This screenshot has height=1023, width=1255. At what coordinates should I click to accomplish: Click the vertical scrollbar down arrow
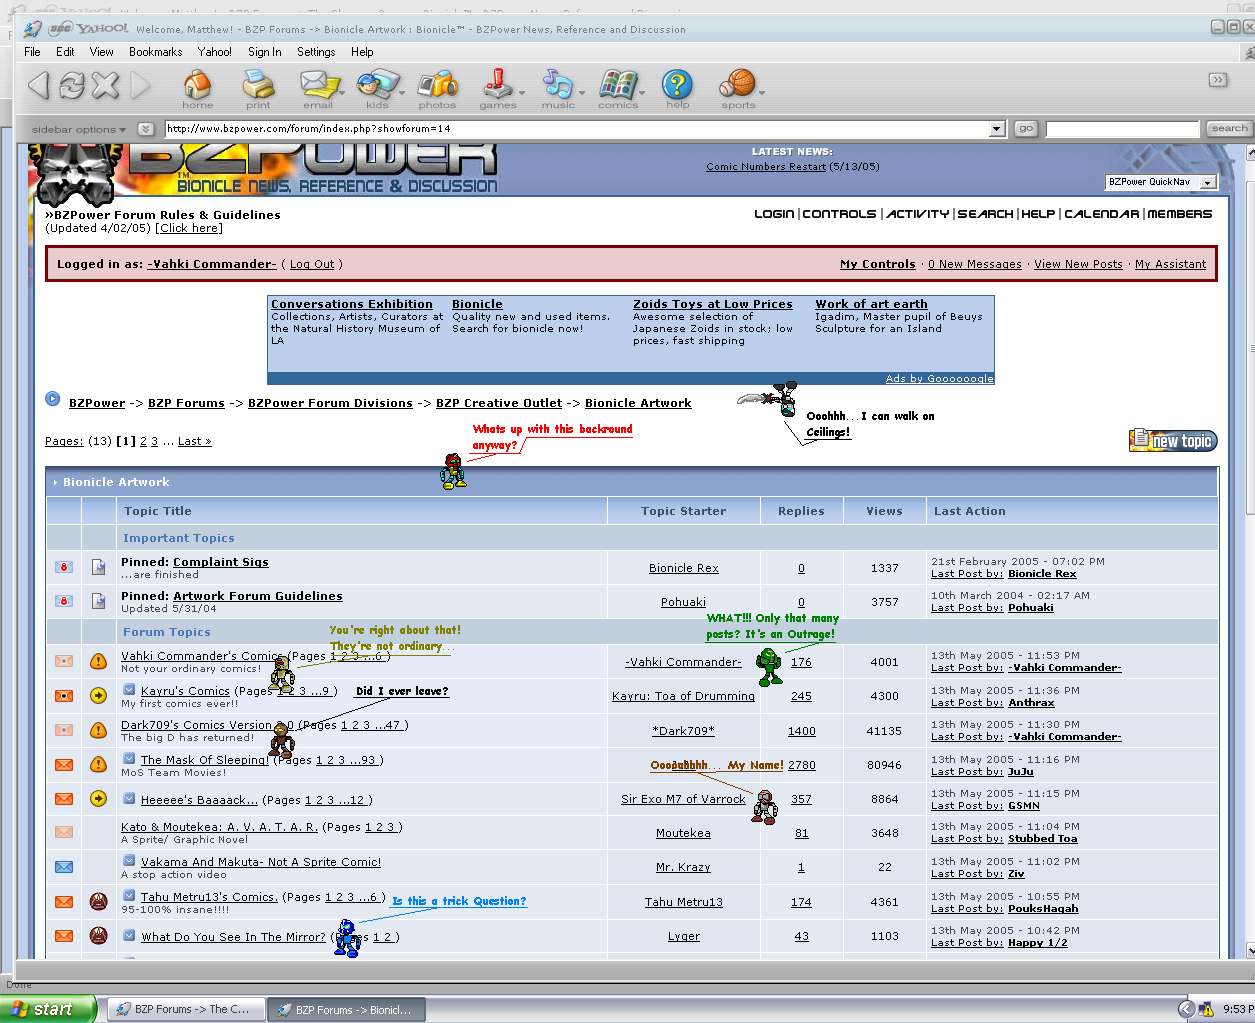(1249, 951)
